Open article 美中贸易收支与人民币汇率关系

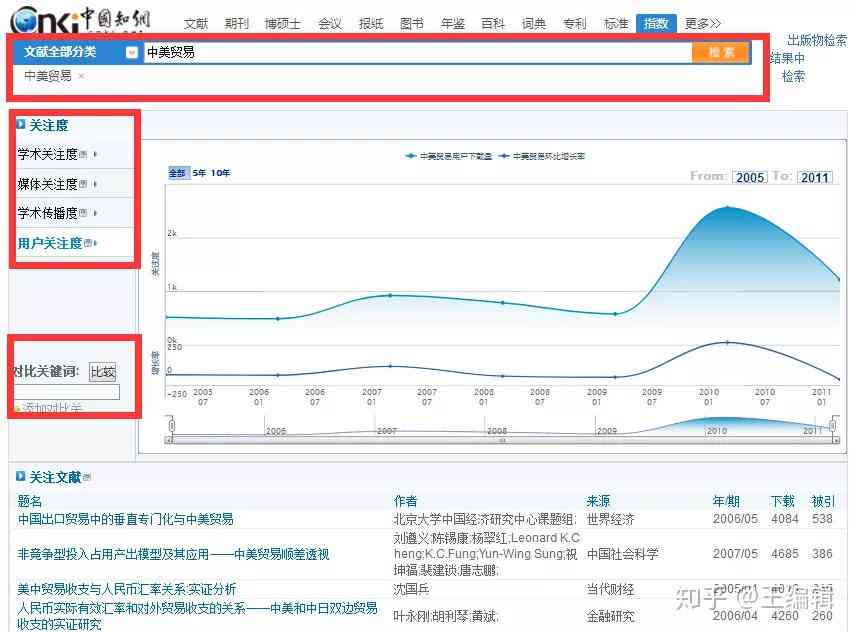click(x=127, y=589)
